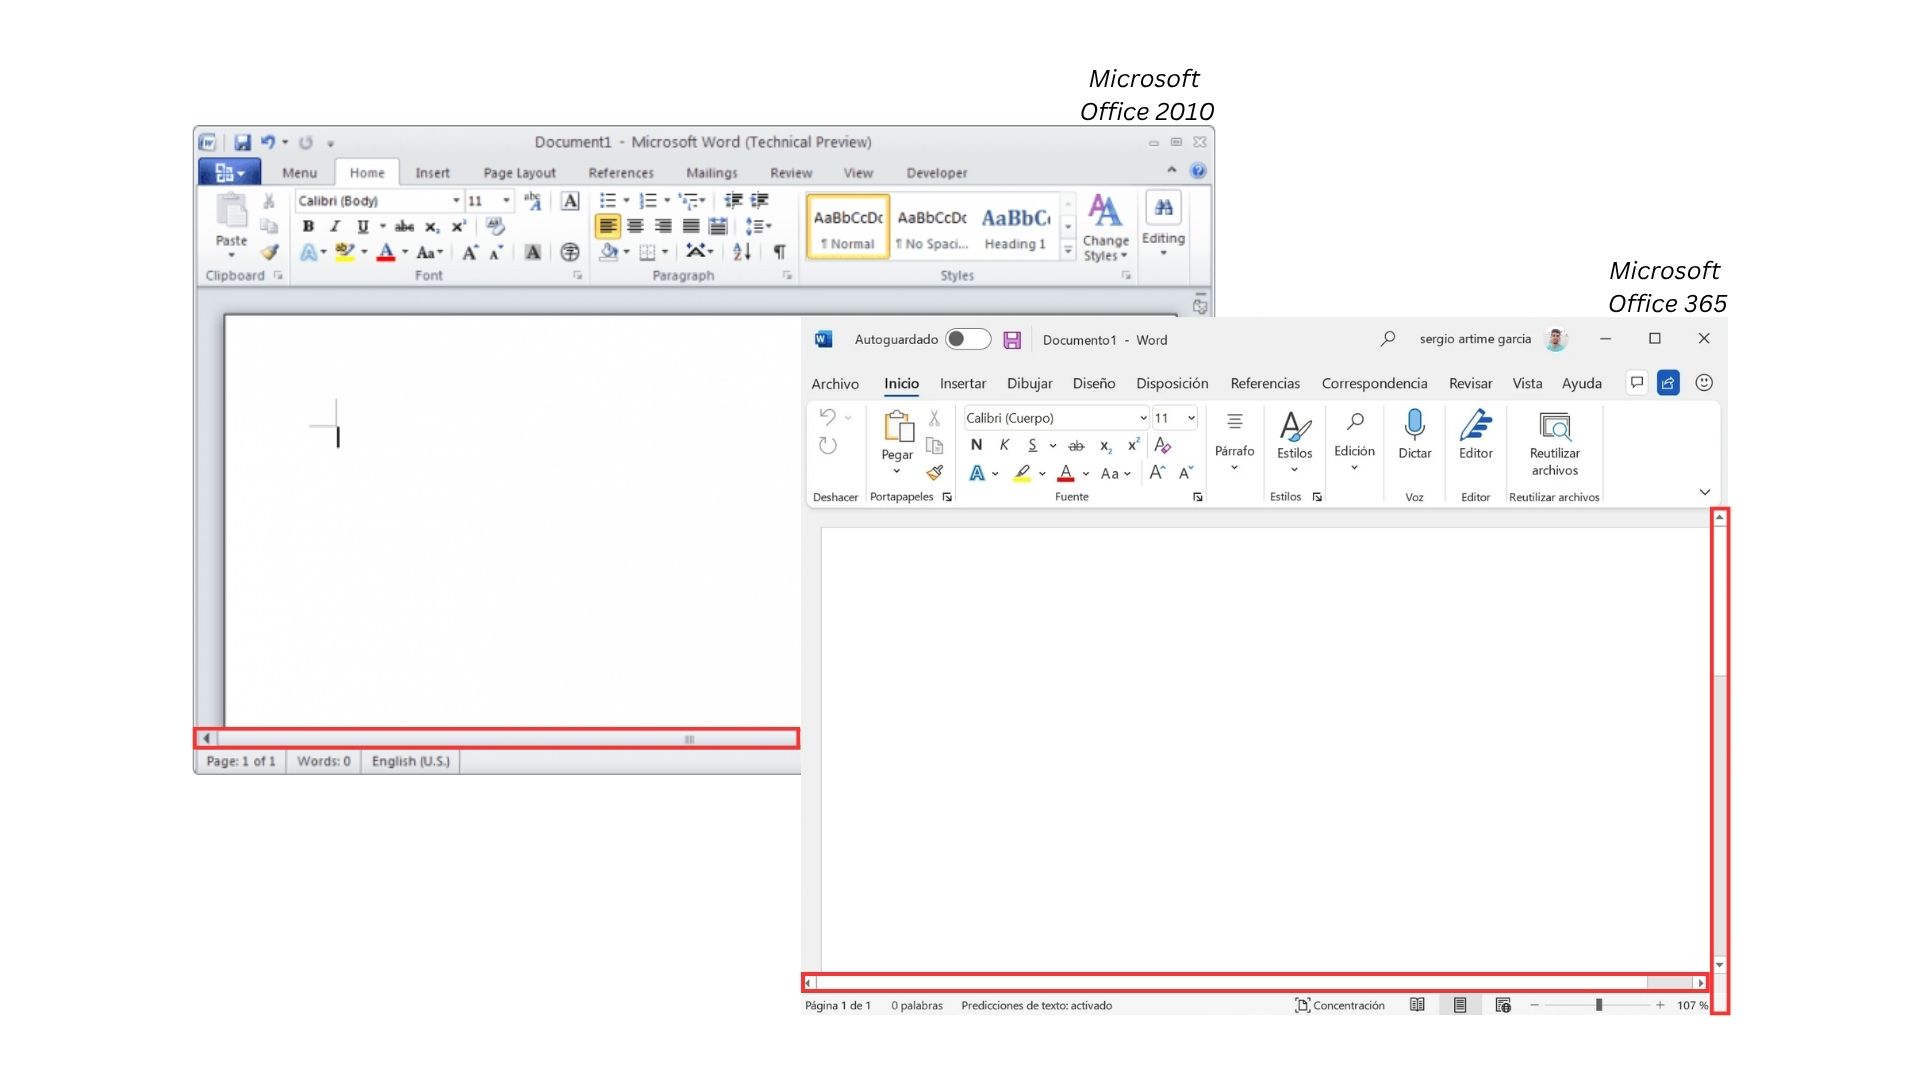The image size is (1920, 1080).
Task: Click Reutilizar archivos icon
Action: [1554, 428]
